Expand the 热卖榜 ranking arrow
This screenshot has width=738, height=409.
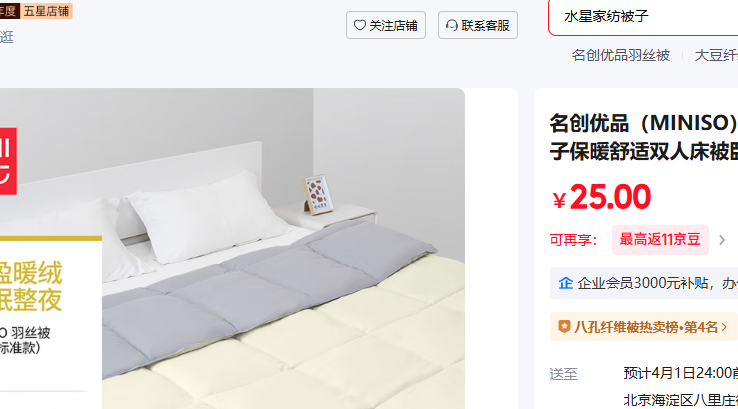pos(724,327)
